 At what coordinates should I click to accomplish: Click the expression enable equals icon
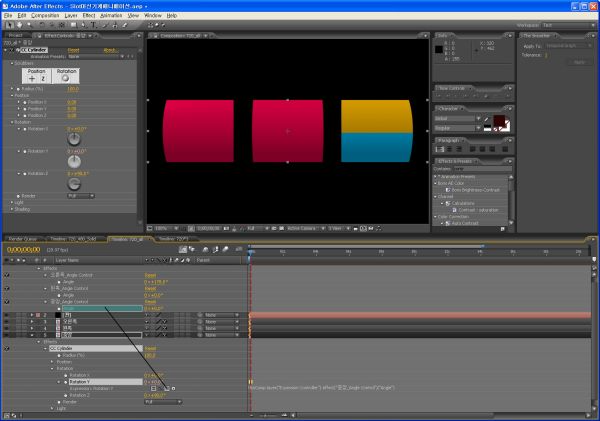pos(153,388)
